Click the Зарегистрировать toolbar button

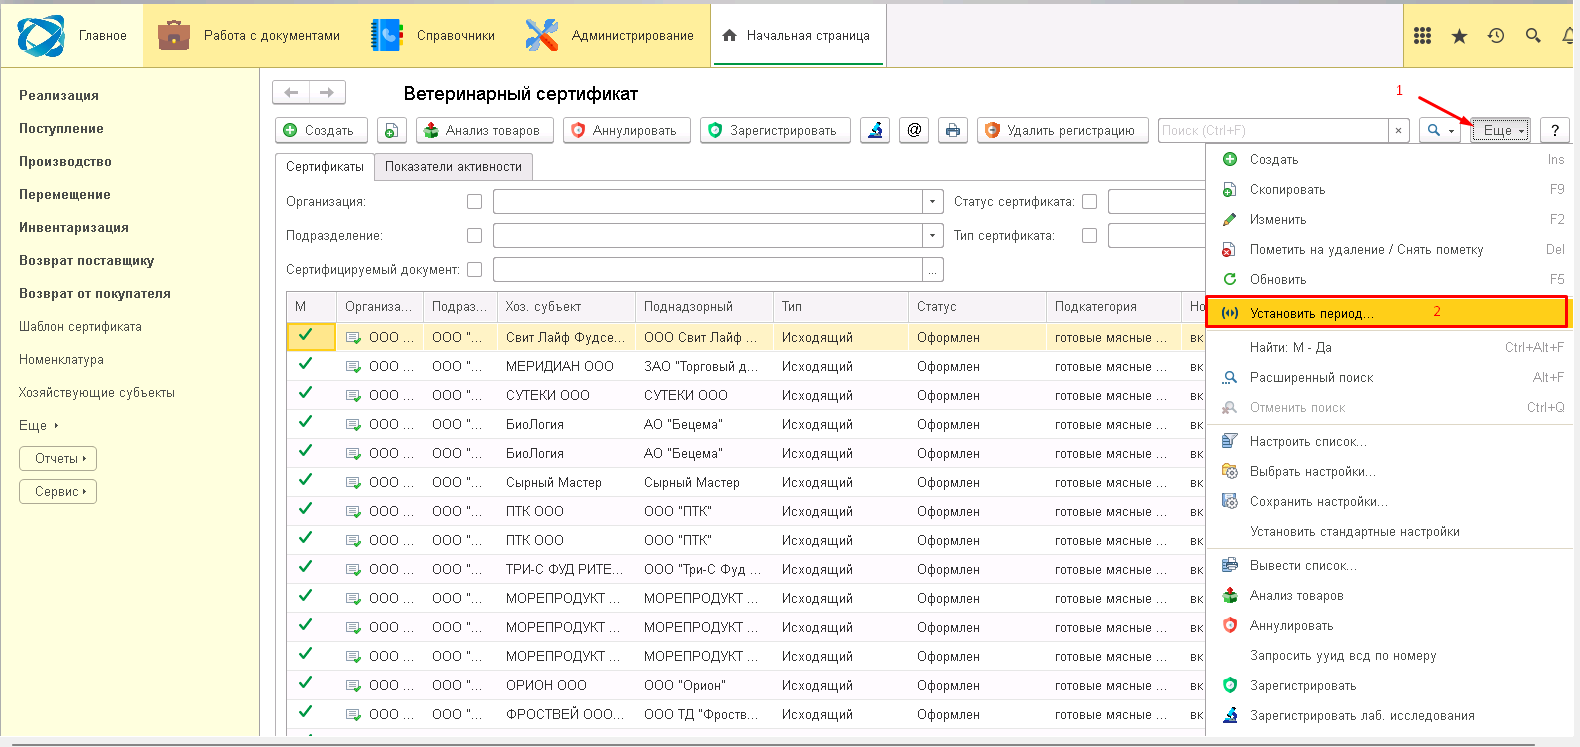click(x=775, y=130)
